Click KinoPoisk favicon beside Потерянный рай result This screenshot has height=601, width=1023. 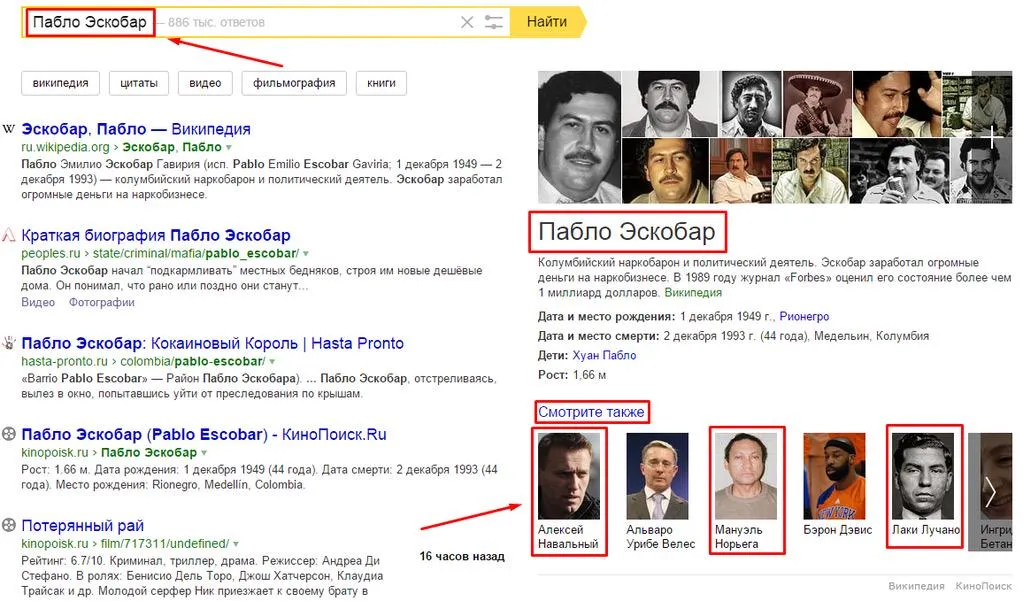pyautogui.click(x=8, y=525)
